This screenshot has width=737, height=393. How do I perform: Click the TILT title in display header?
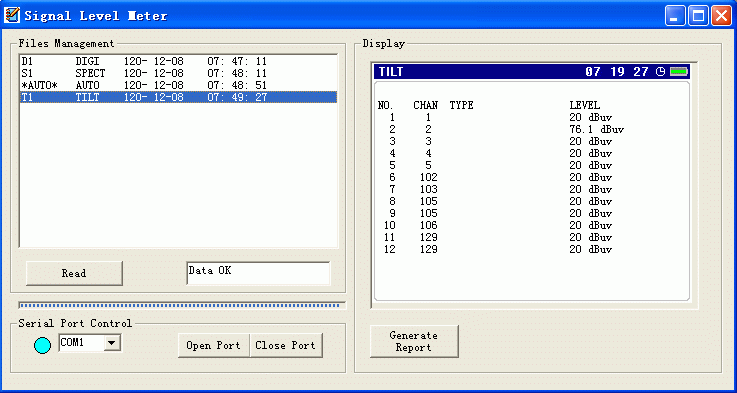(391, 72)
